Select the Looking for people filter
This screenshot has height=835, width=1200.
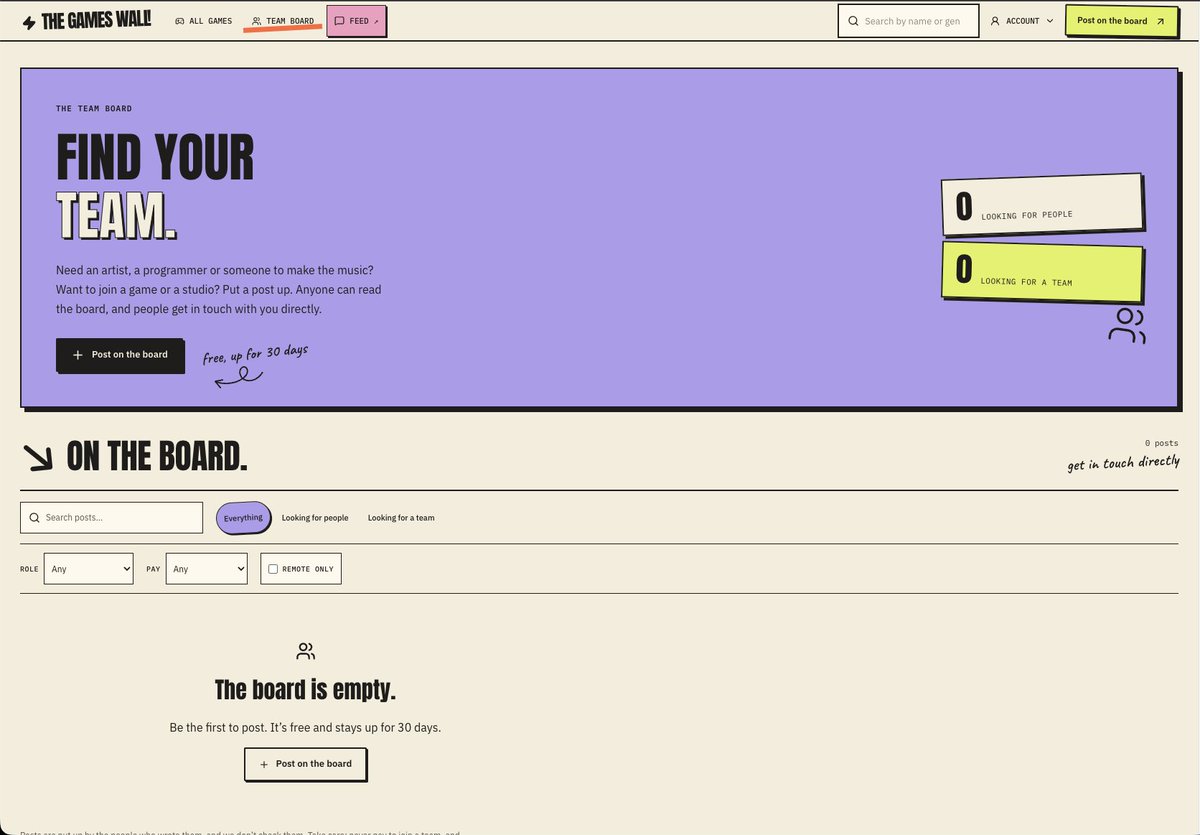[x=315, y=518]
